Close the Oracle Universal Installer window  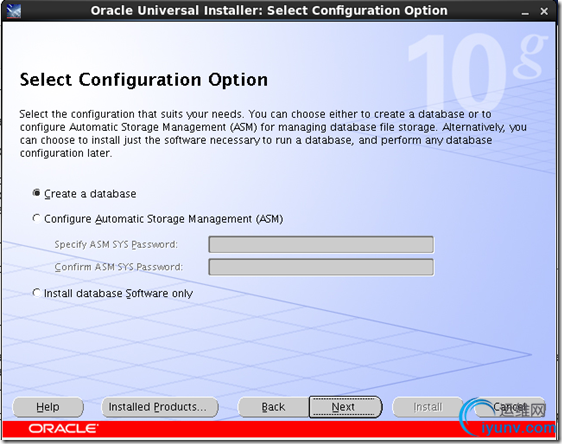coord(544,11)
